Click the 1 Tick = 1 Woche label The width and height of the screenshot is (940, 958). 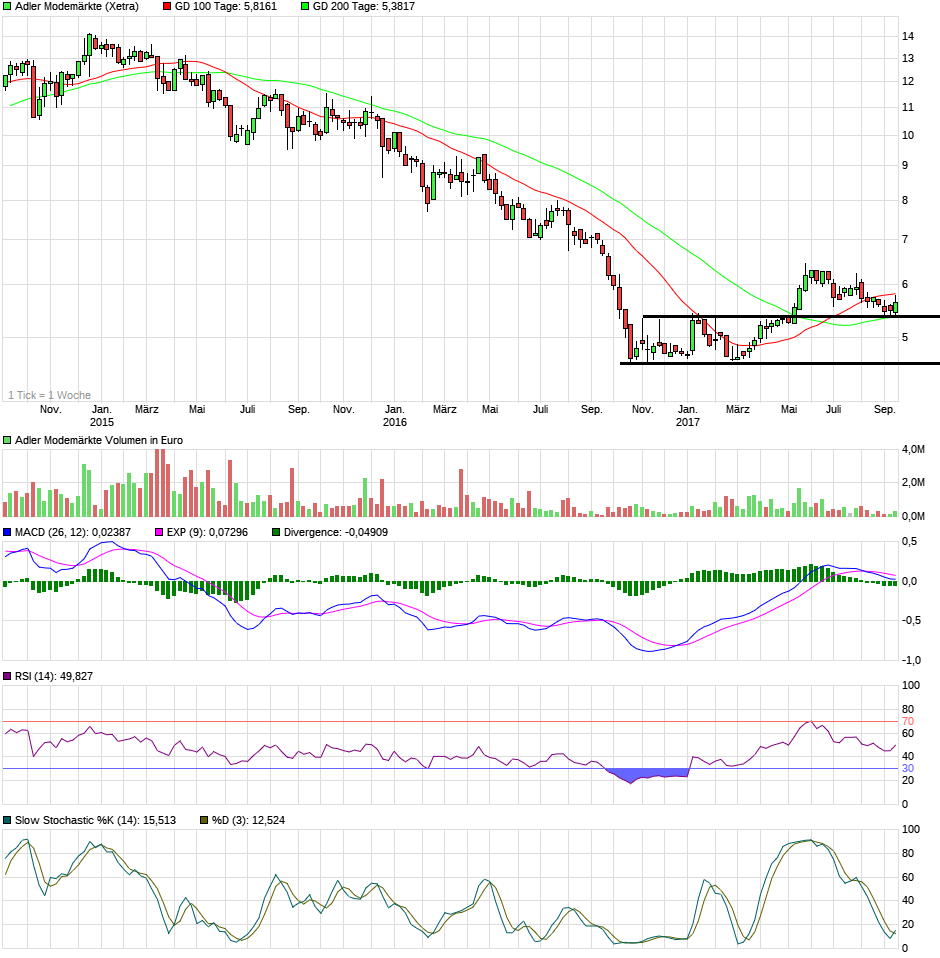point(52,395)
